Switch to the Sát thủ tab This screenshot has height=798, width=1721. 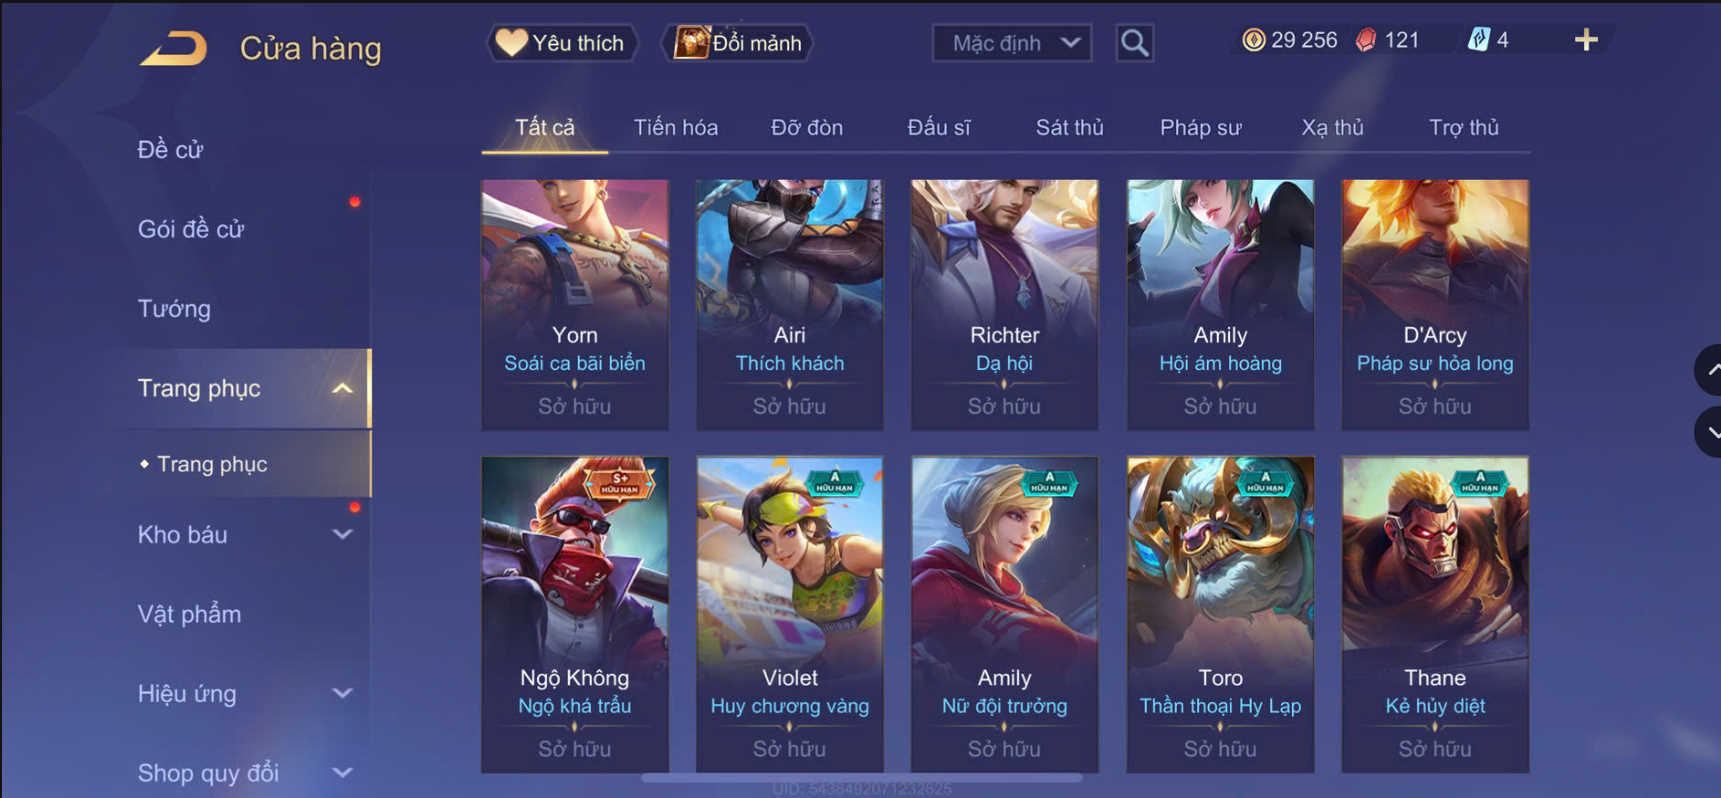coord(1069,128)
